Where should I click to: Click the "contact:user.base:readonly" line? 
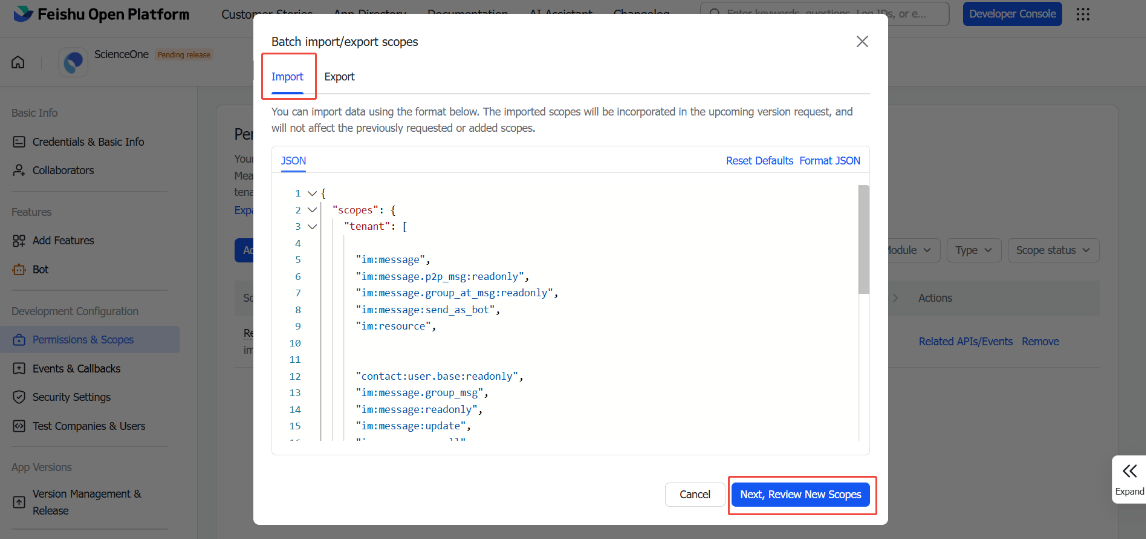pyautogui.click(x=439, y=376)
